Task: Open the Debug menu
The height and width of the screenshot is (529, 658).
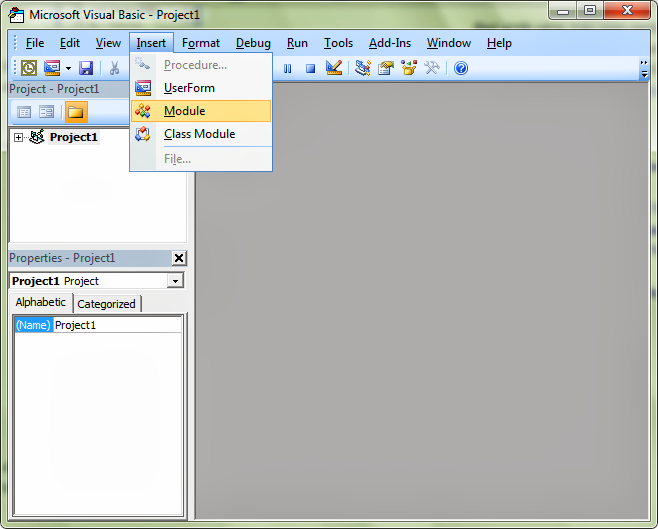Action: click(x=253, y=43)
